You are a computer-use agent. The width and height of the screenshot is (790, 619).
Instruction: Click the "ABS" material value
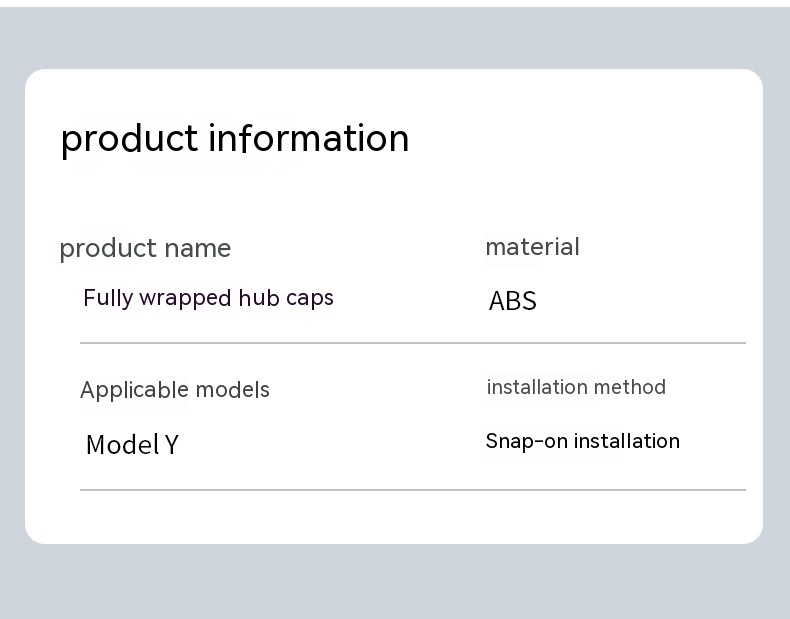coord(512,301)
